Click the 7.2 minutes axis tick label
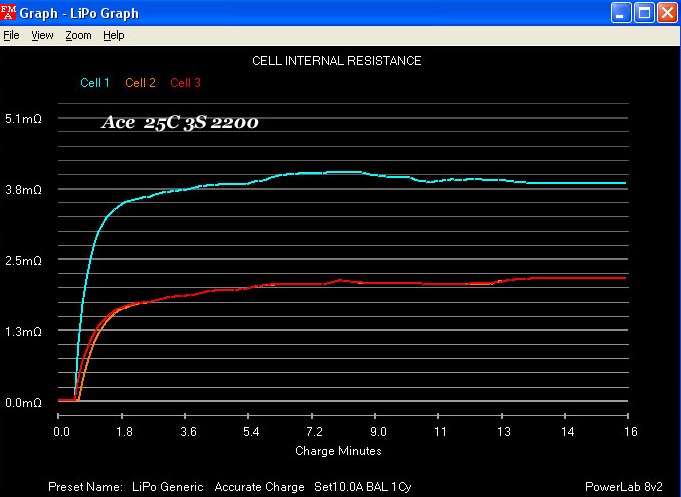The height and width of the screenshot is (497, 681). [314, 431]
